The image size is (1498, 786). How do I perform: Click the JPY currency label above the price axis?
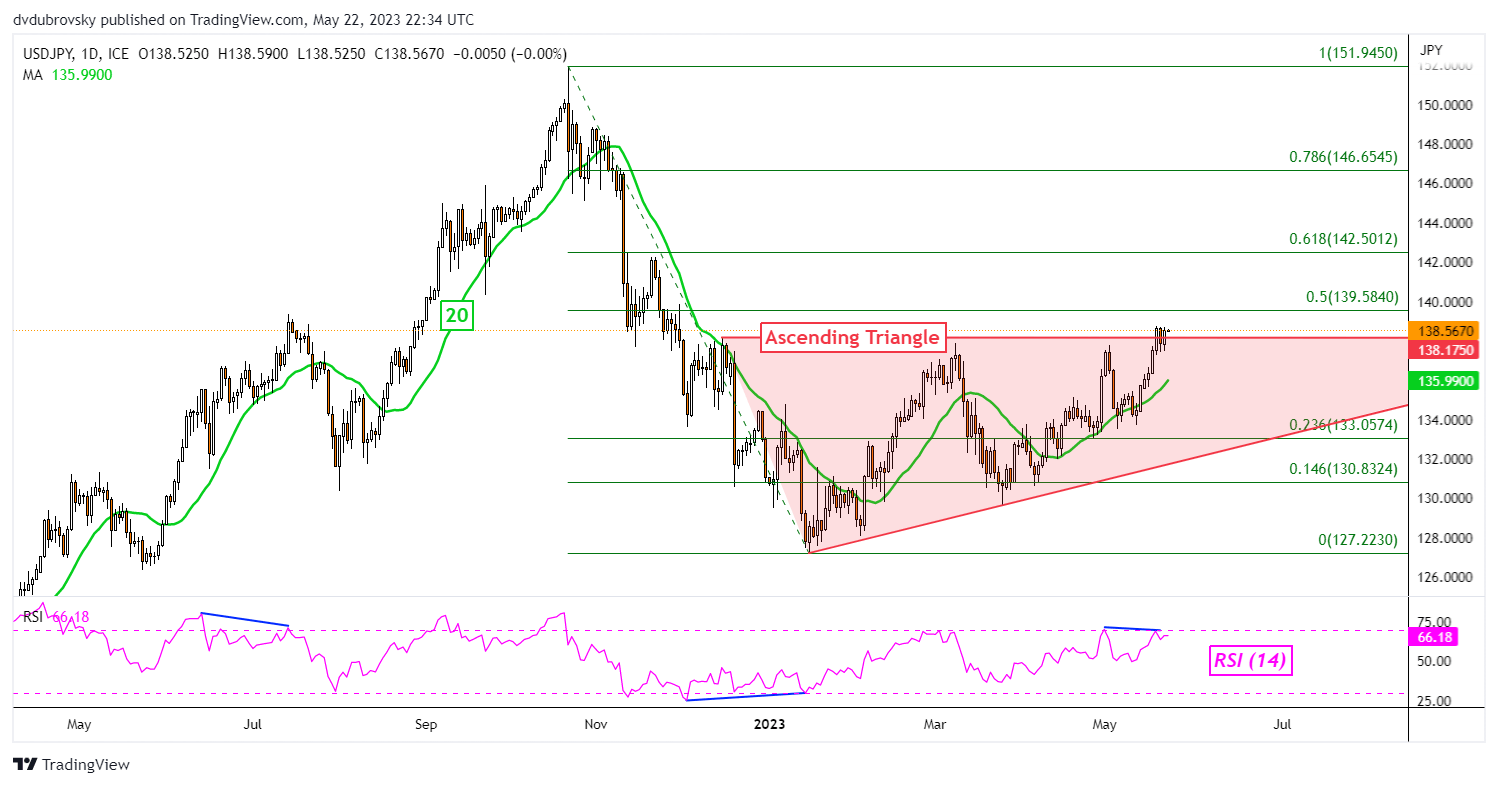tap(1431, 49)
